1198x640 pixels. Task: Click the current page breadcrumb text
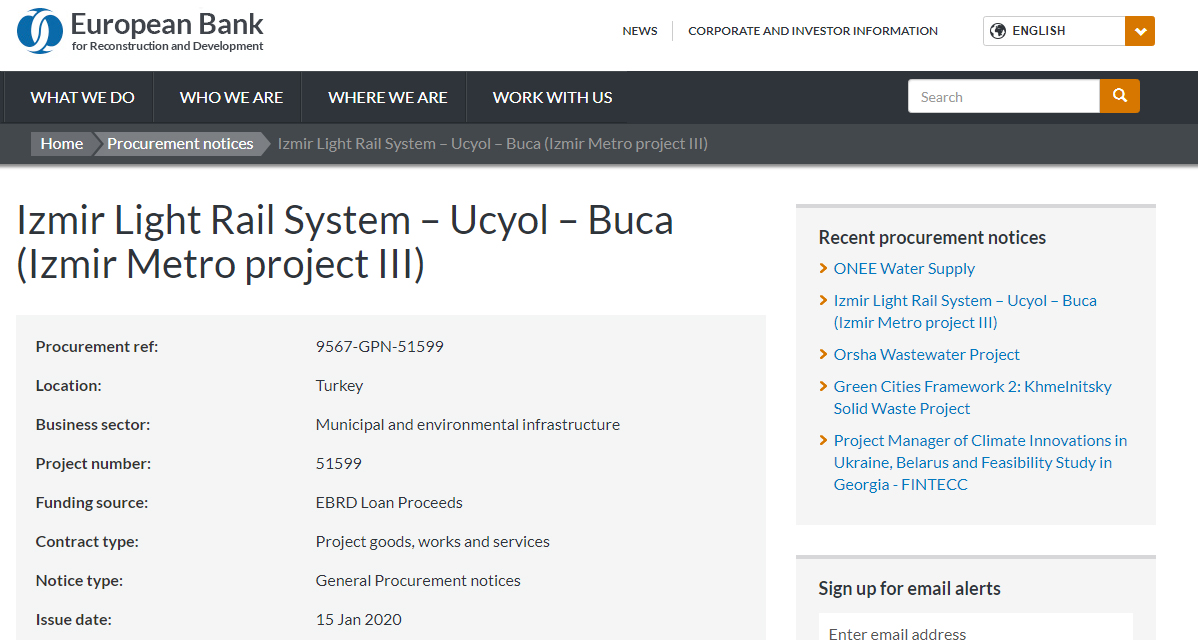click(493, 144)
